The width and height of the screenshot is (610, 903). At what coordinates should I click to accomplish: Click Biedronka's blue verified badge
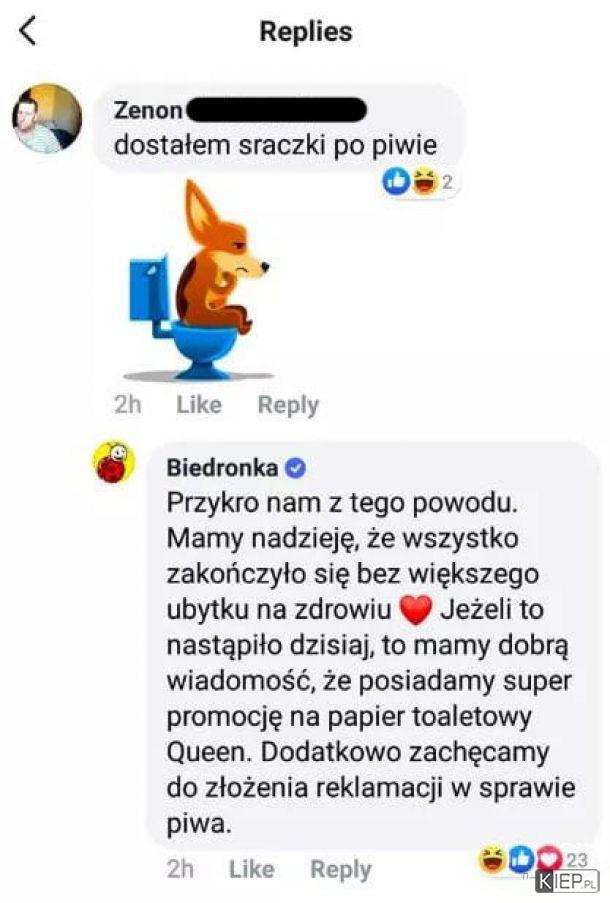click(x=296, y=468)
